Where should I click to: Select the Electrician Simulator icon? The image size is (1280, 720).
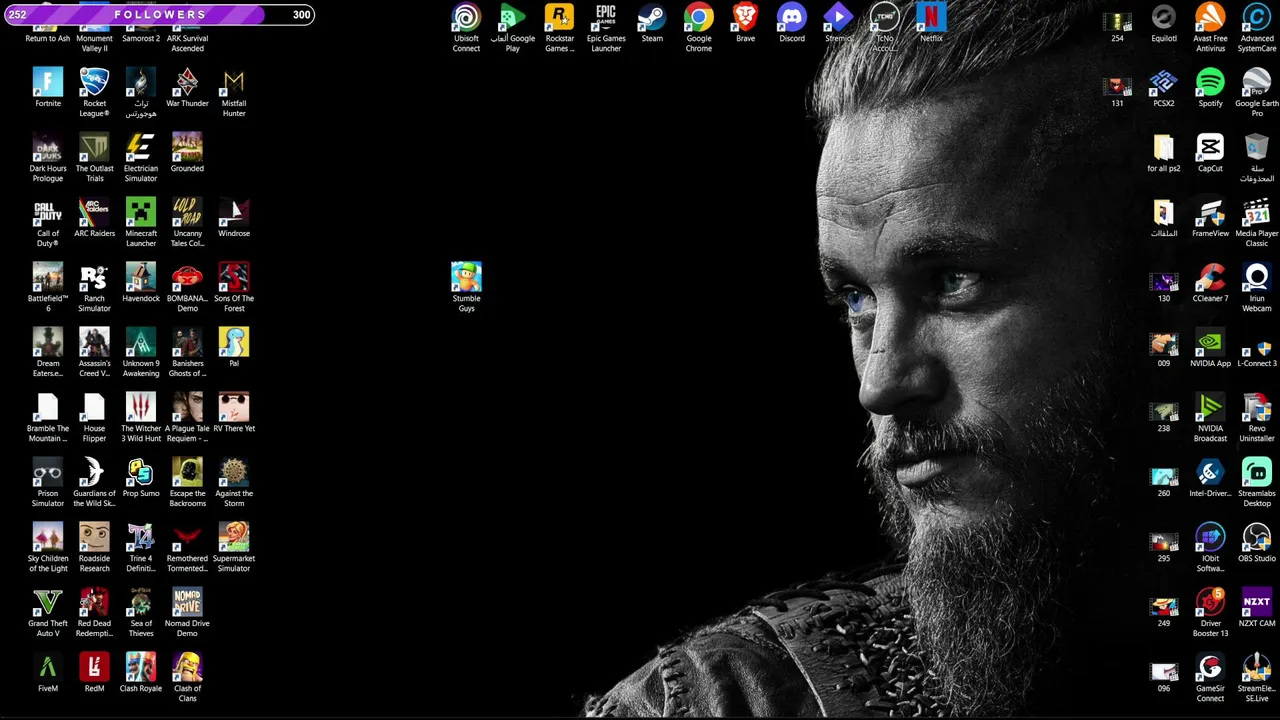141,147
